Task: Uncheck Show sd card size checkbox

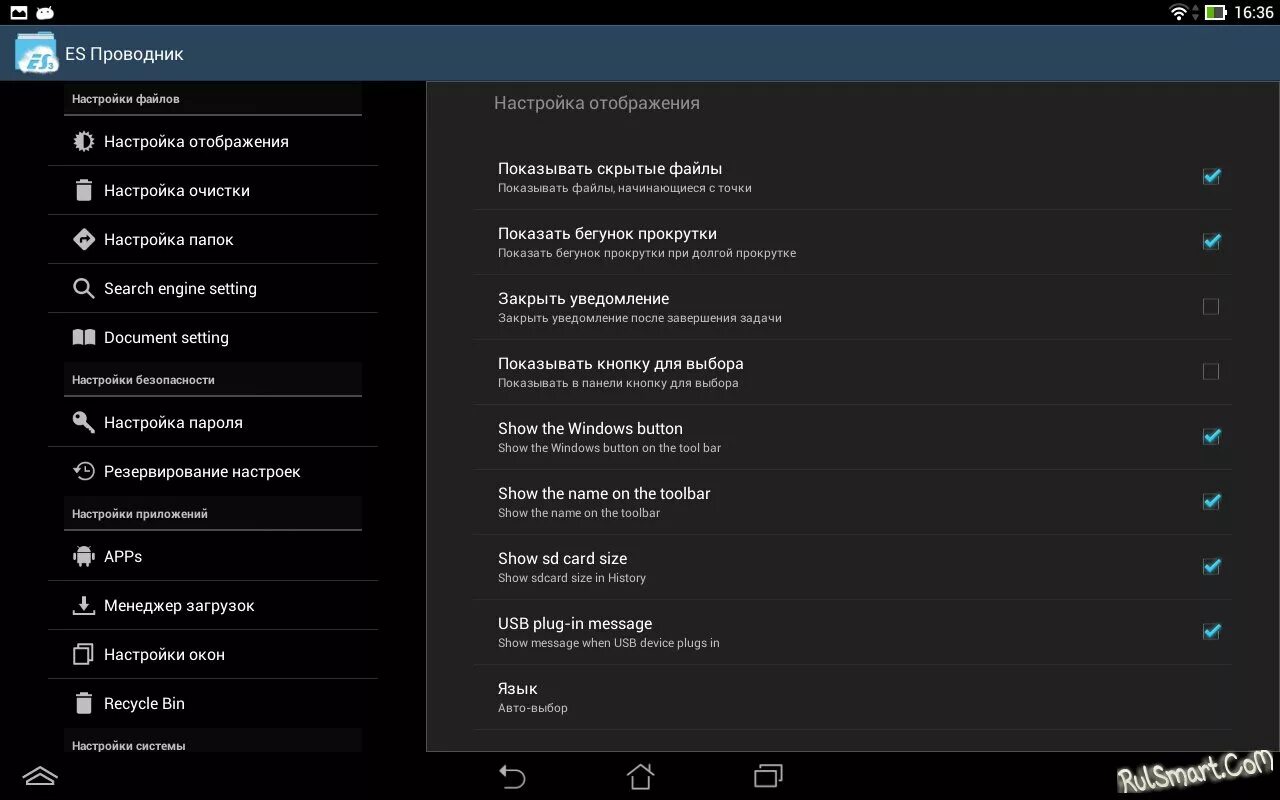Action: [1211, 566]
